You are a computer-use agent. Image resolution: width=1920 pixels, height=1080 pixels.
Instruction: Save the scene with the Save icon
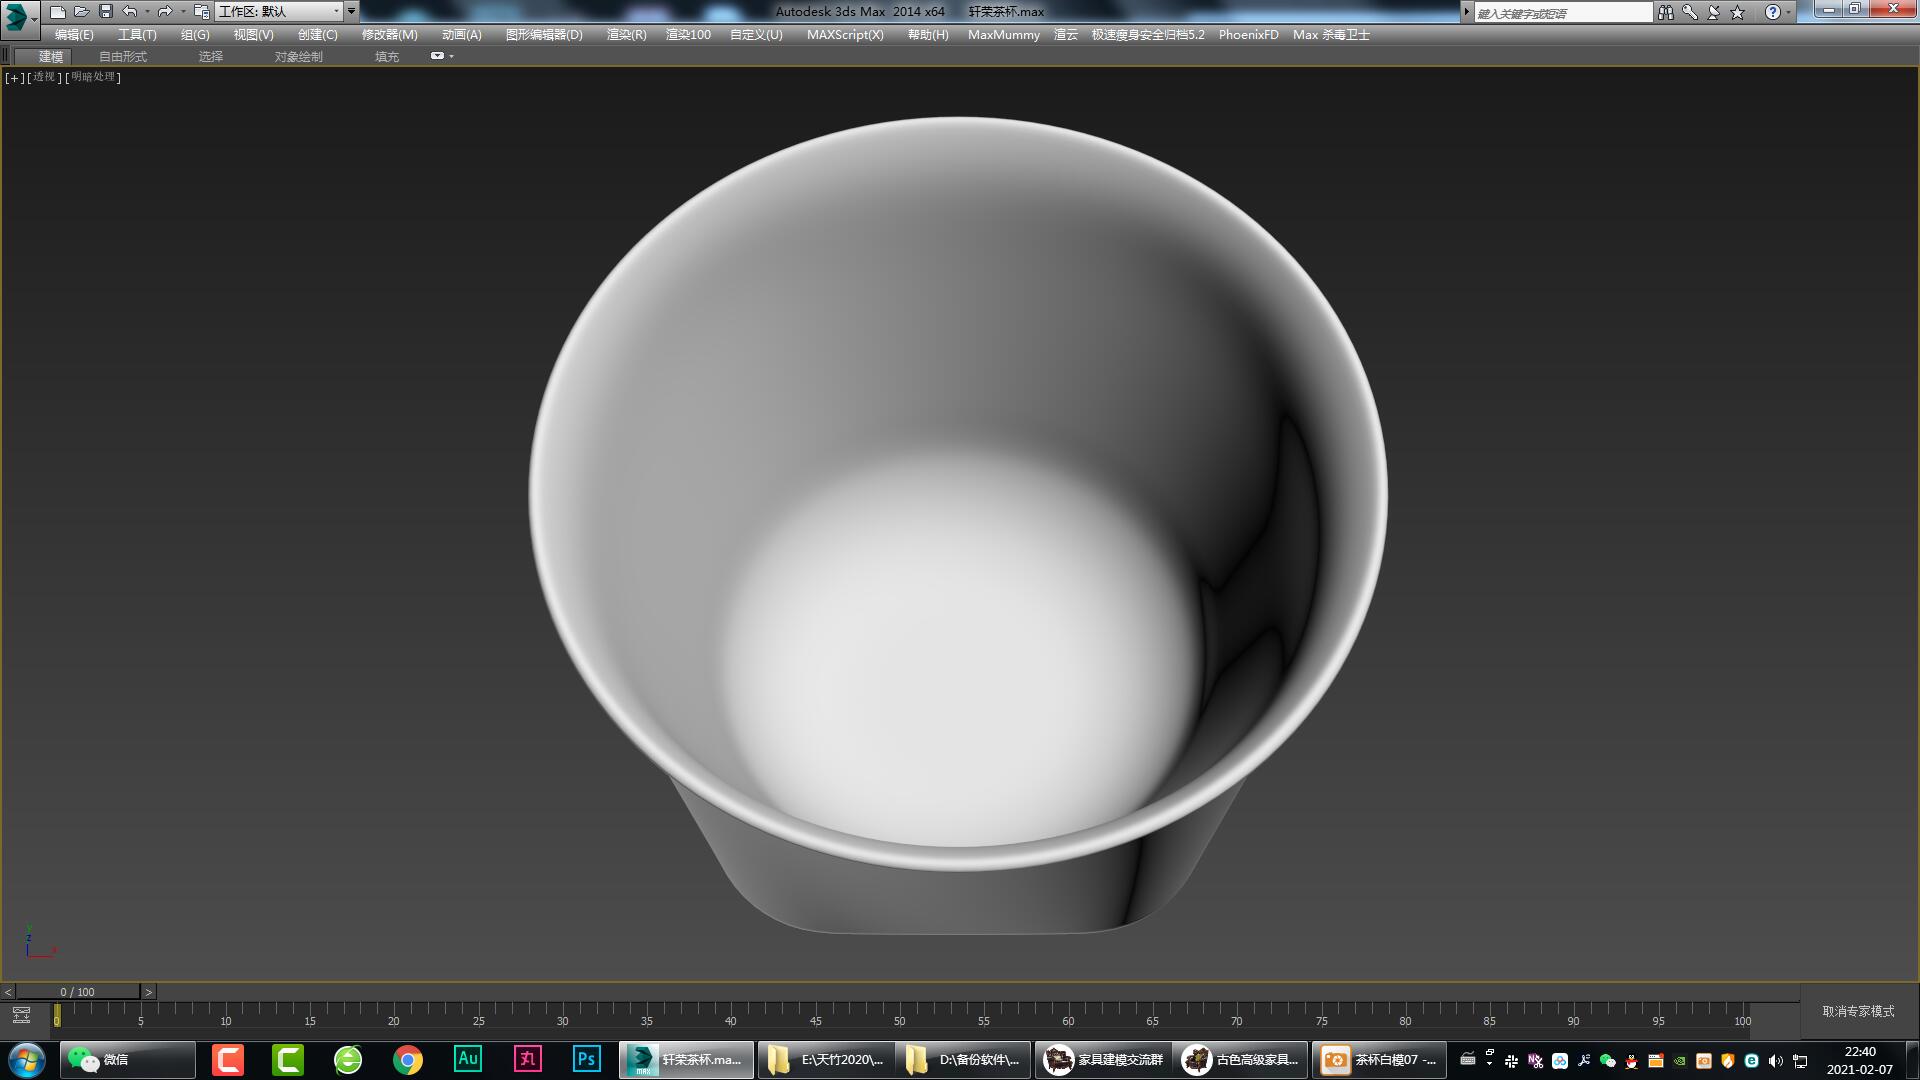pos(104,11)
